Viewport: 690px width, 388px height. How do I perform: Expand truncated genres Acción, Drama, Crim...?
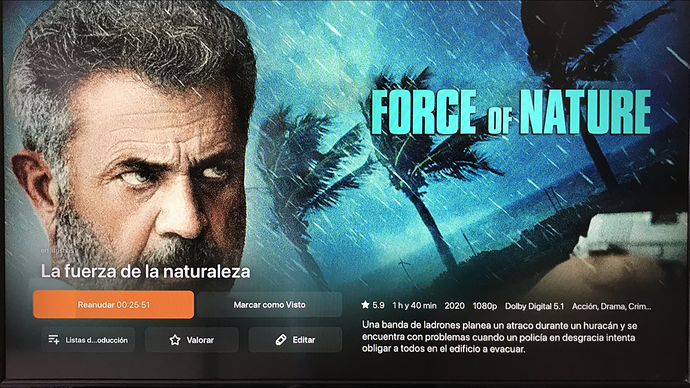pos(612,306)
